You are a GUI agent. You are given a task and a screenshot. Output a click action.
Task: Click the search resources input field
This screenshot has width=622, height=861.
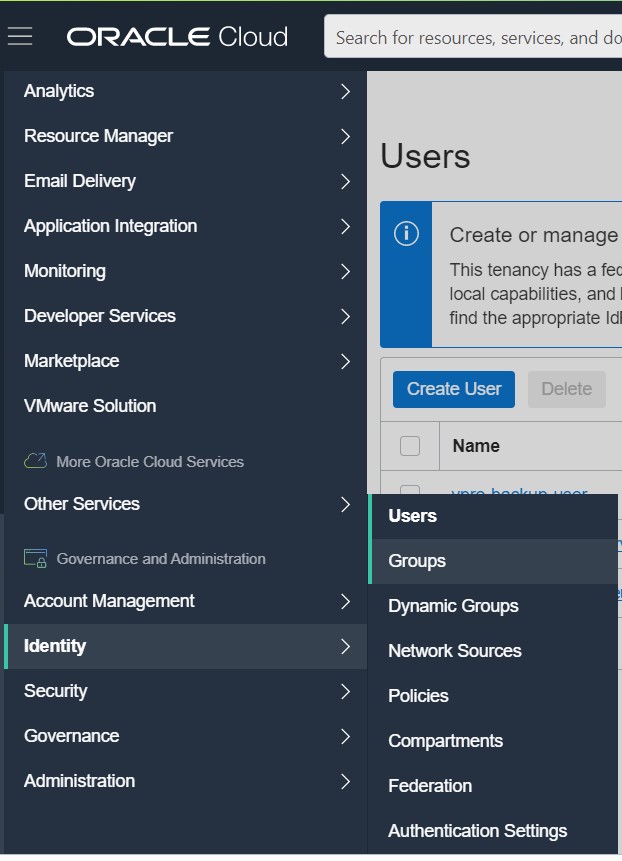pos(475,37)
